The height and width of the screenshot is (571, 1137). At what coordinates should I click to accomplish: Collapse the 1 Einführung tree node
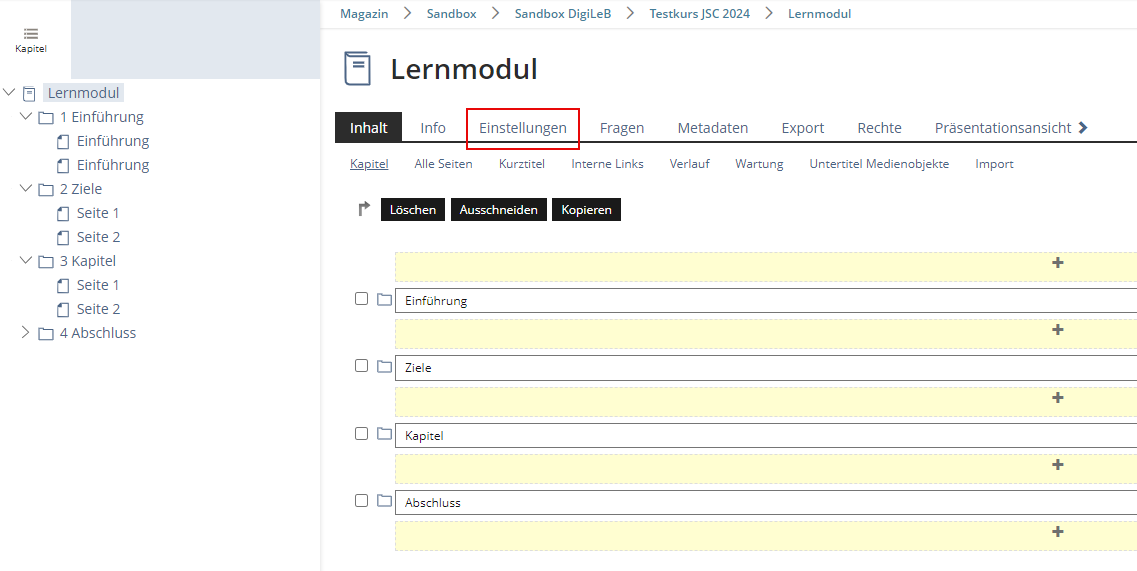click(x=26, y=117)
